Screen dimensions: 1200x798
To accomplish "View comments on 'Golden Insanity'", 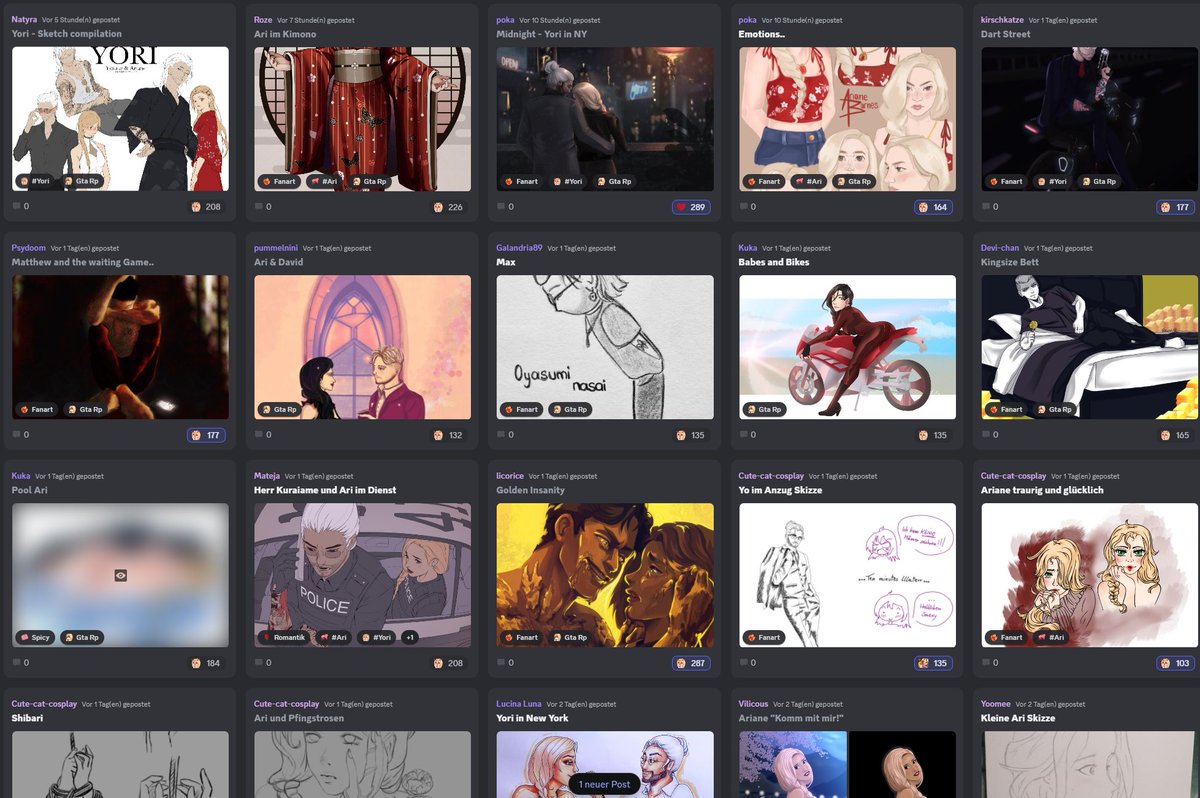I will pos(502,663).
